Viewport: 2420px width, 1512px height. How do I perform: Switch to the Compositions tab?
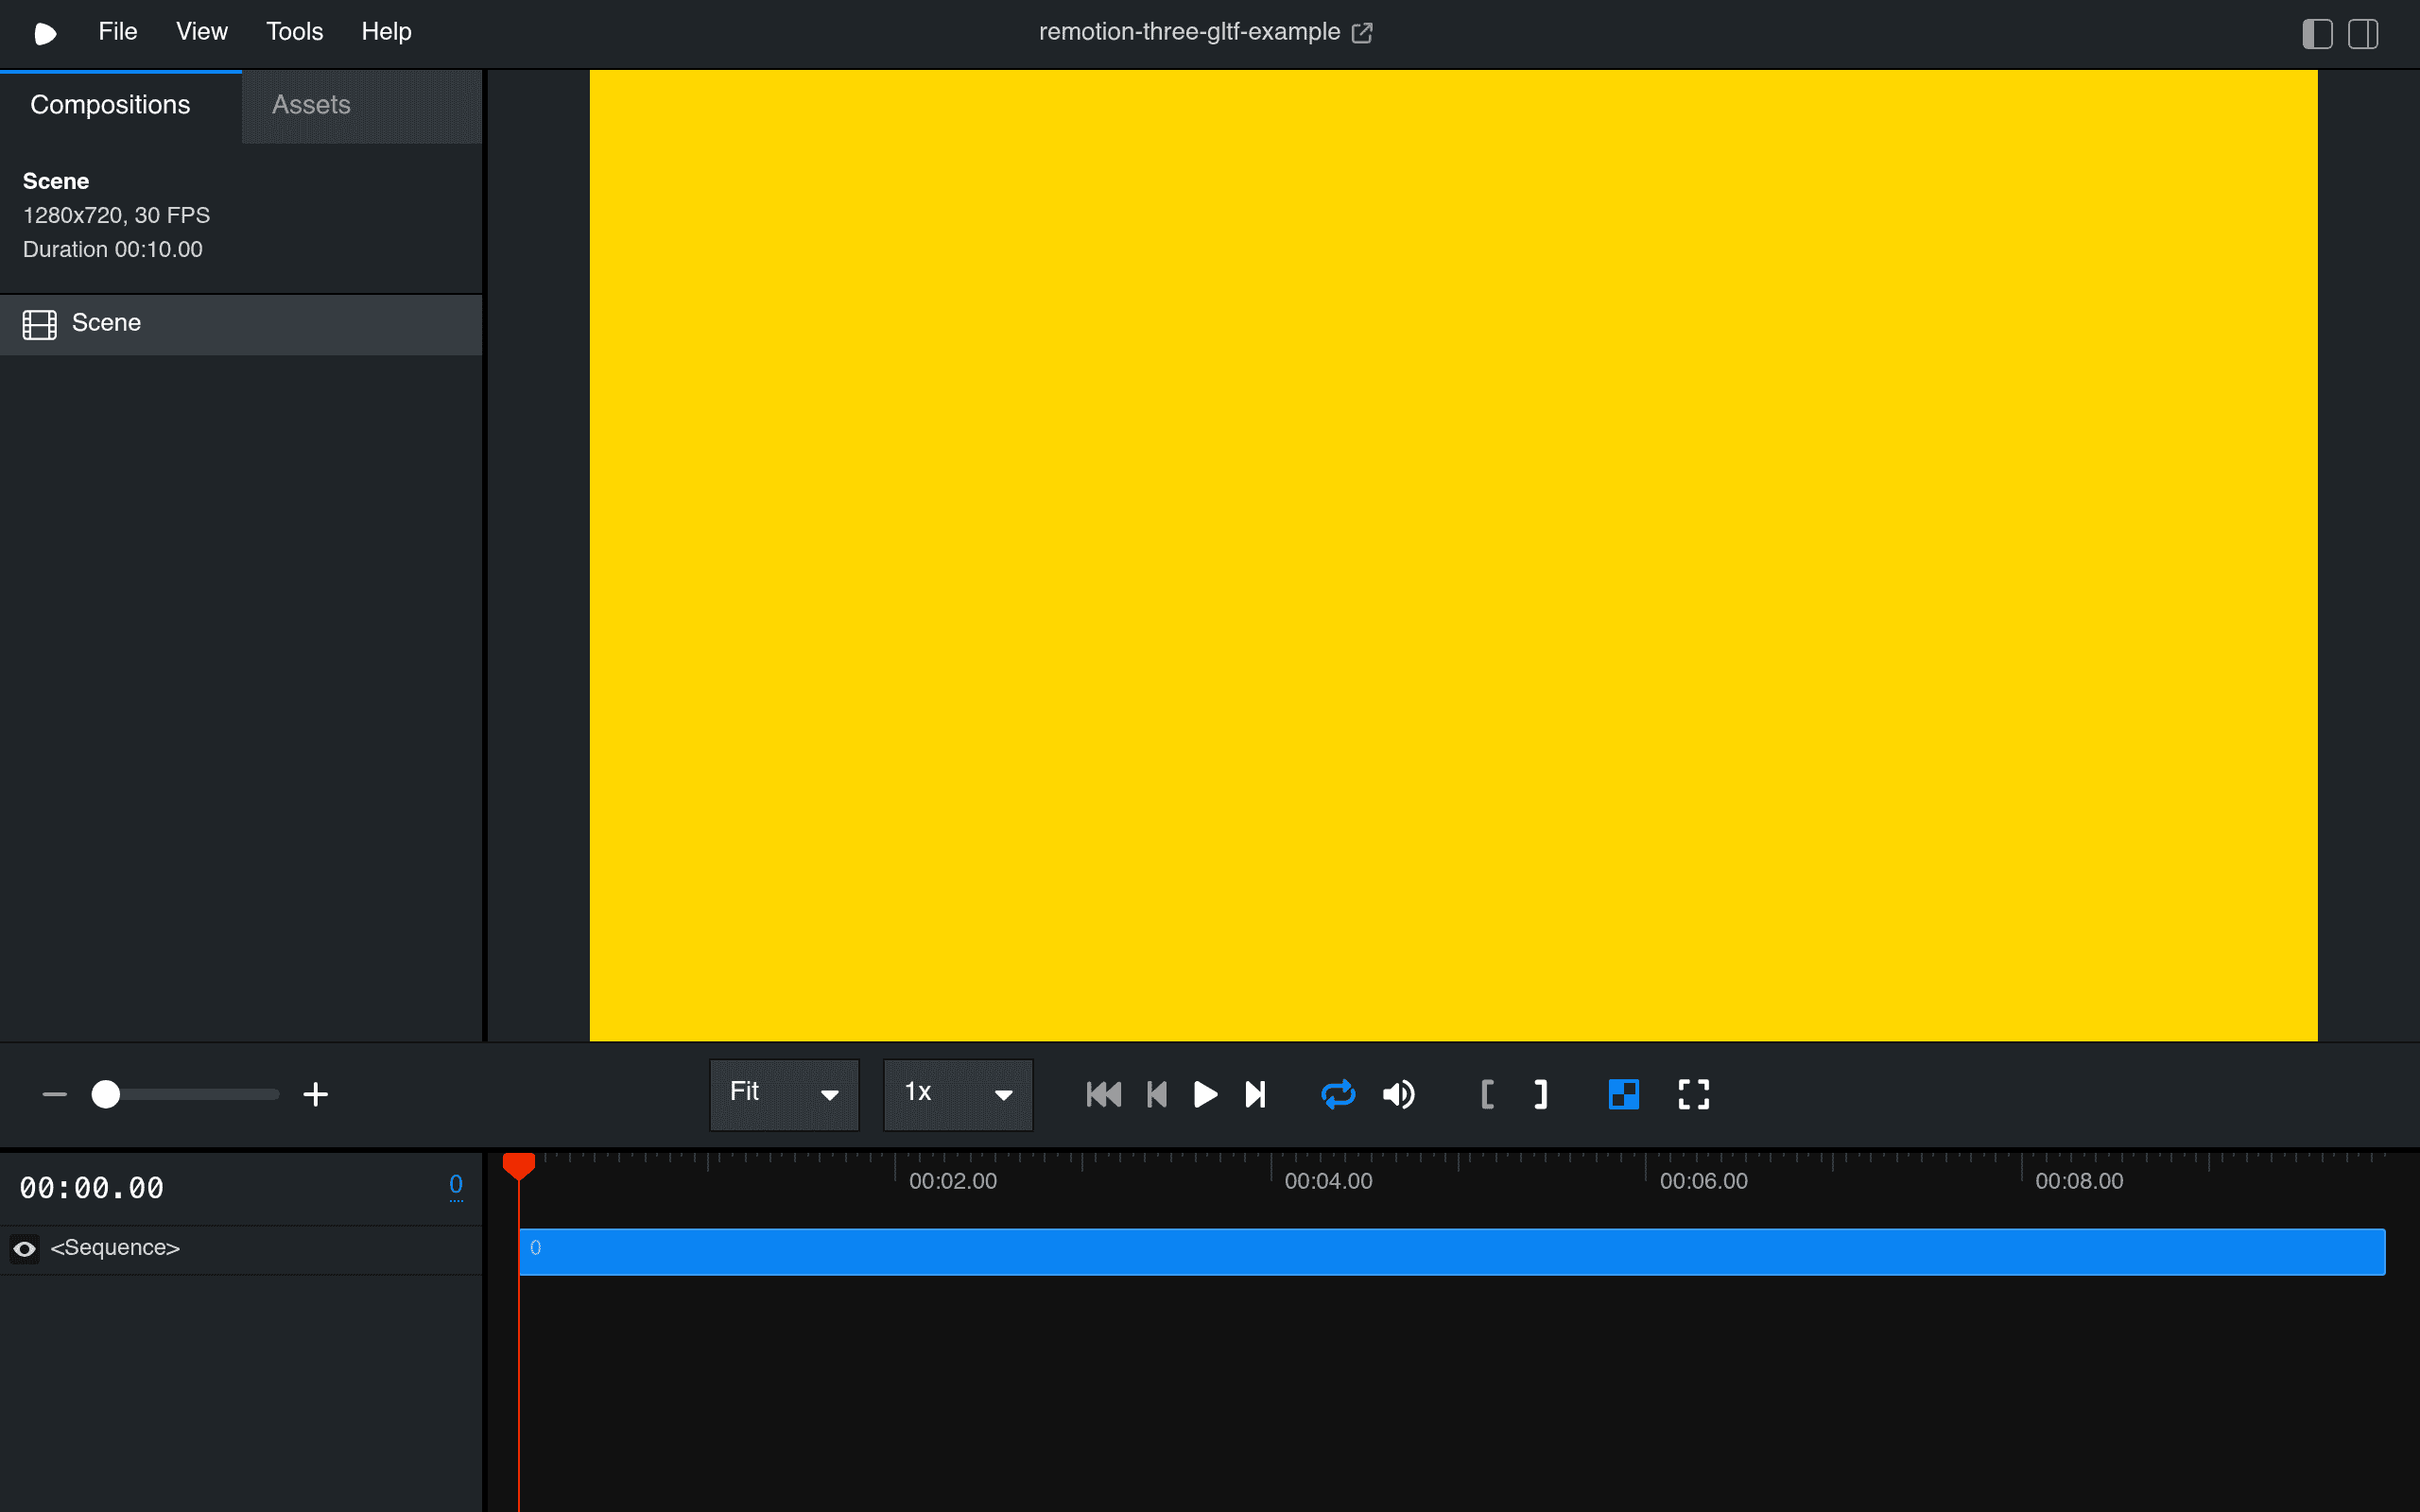click(121, 105)
